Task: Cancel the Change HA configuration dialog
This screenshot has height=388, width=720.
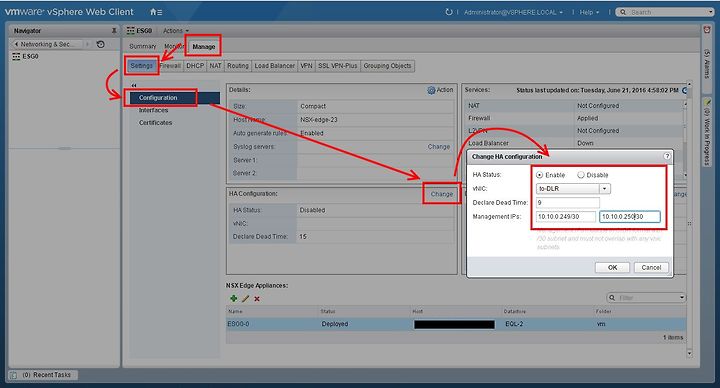Action: 651,267
